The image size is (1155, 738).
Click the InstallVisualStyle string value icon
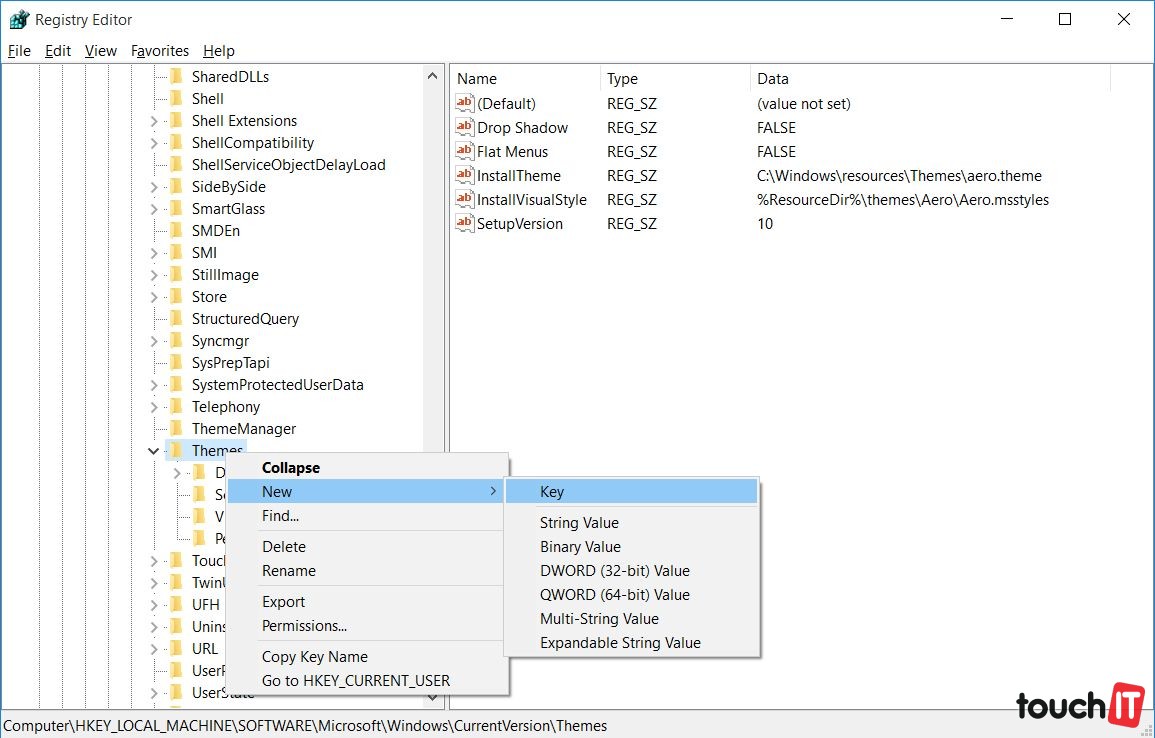464,200
